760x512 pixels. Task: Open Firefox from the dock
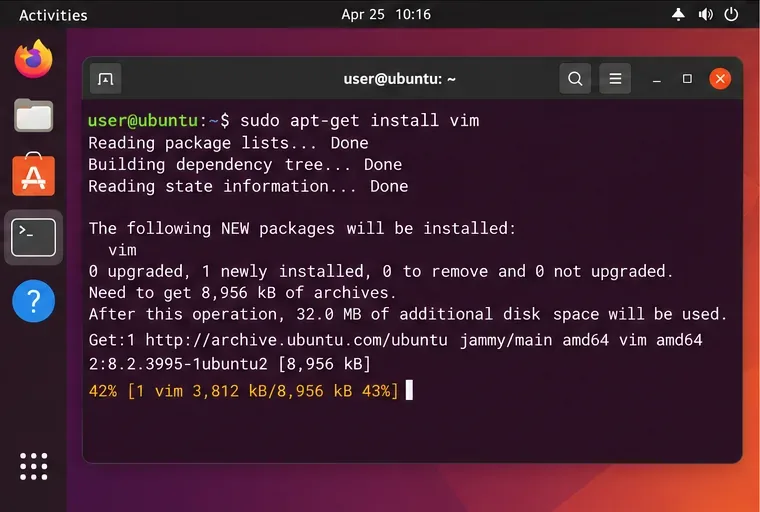33,59
